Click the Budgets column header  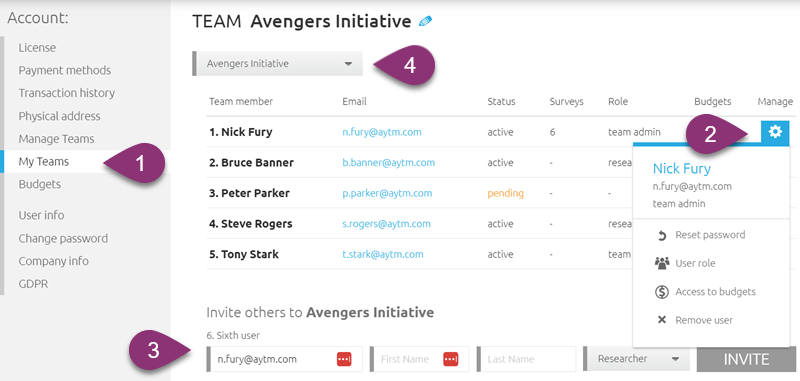[x=713, y=101]
